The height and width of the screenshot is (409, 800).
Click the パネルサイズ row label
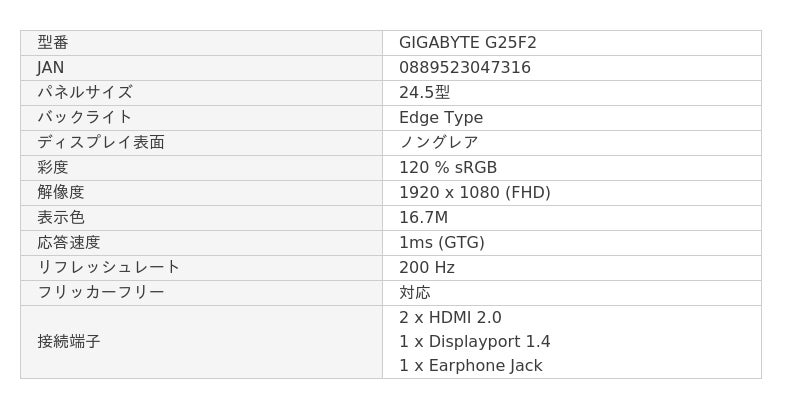coord(85,93)
